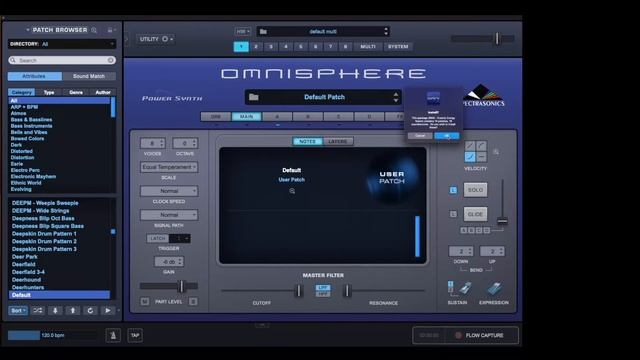The height and width of the screenshot is (360, 640).
Task: Open the Type attribute column
Action: (x=49, y=92)
